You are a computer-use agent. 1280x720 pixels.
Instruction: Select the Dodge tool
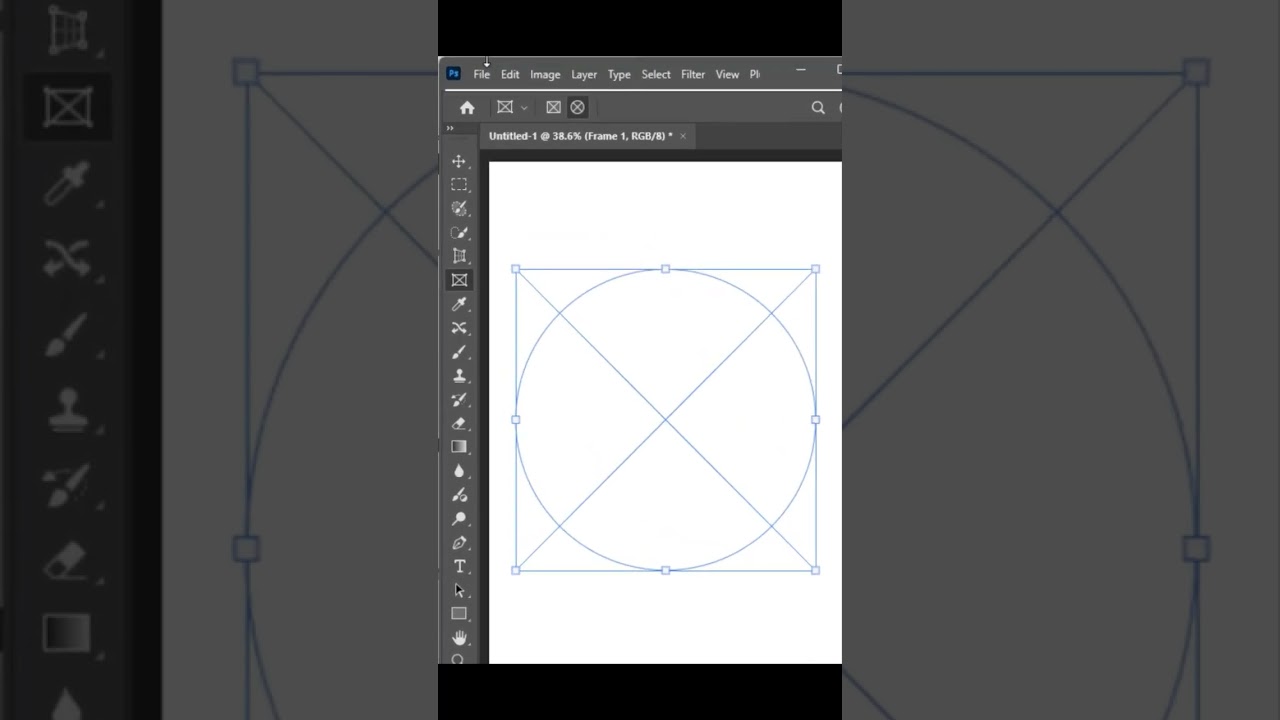(x=459, y=519)
